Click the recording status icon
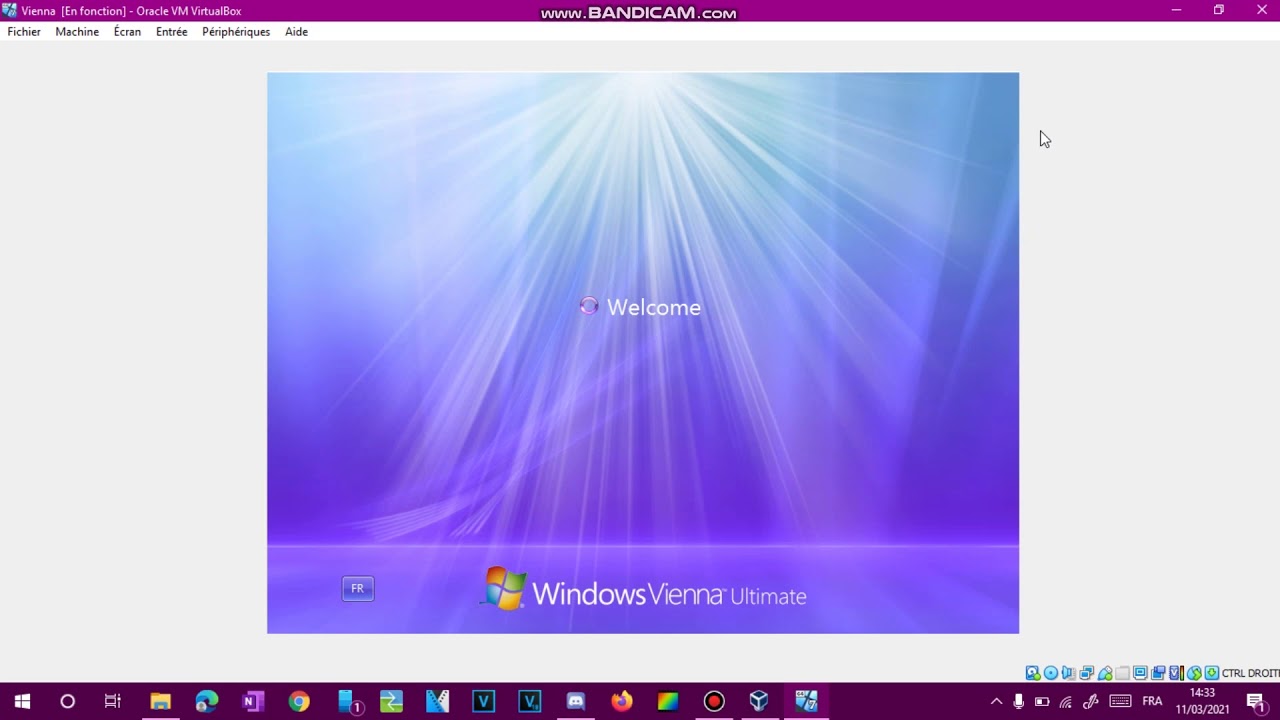 click(1158, 673)
